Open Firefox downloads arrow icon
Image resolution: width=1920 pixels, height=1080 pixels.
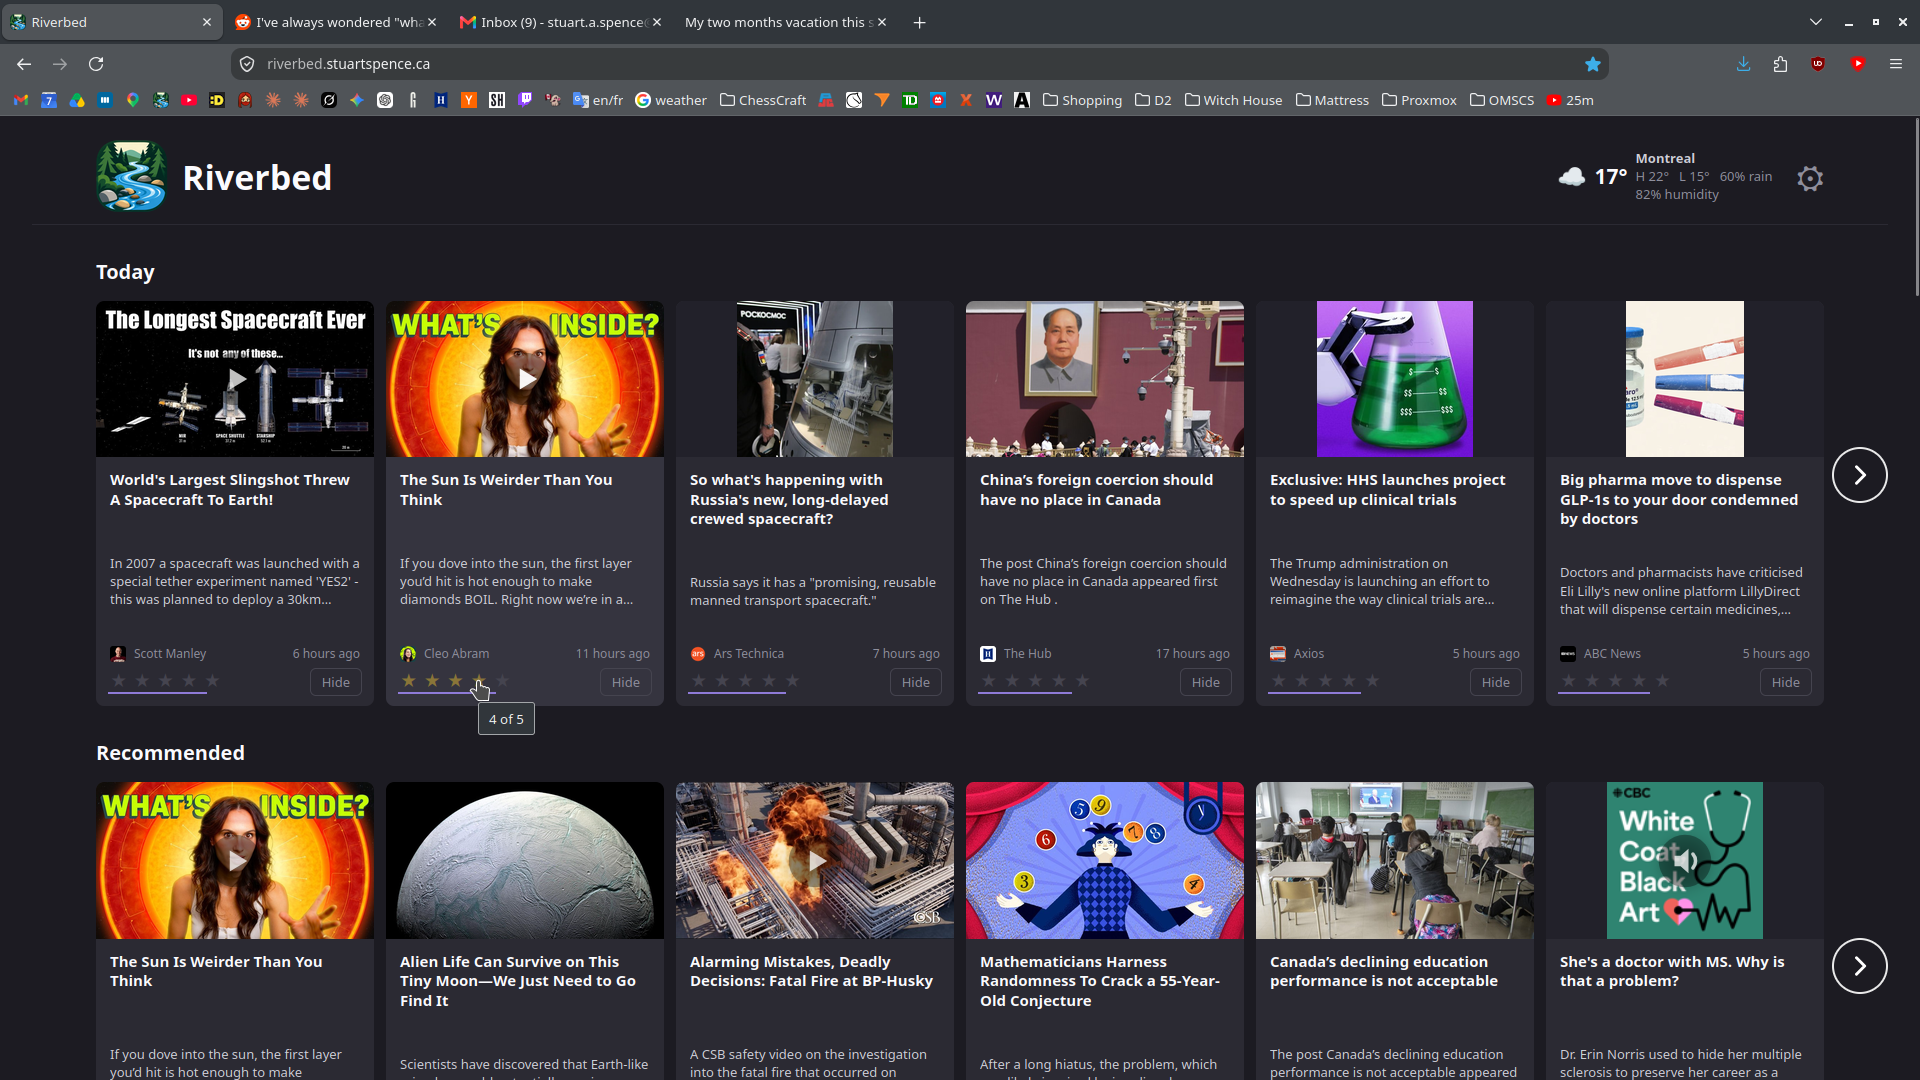tap(1743, 64)
